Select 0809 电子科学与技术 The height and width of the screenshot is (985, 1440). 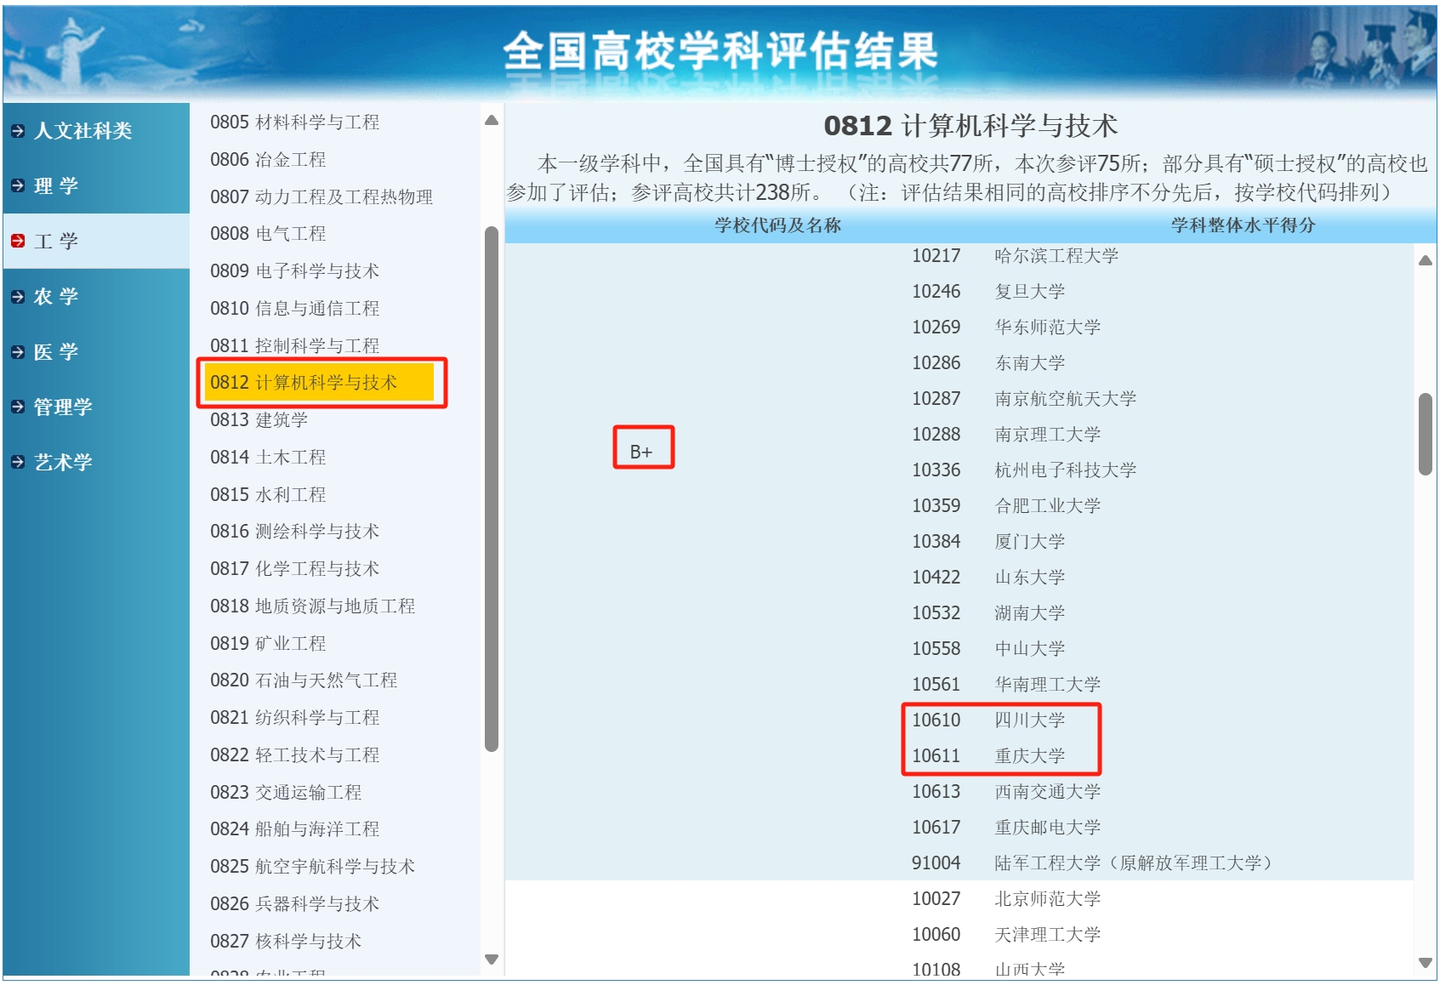[x=295, y=271]
